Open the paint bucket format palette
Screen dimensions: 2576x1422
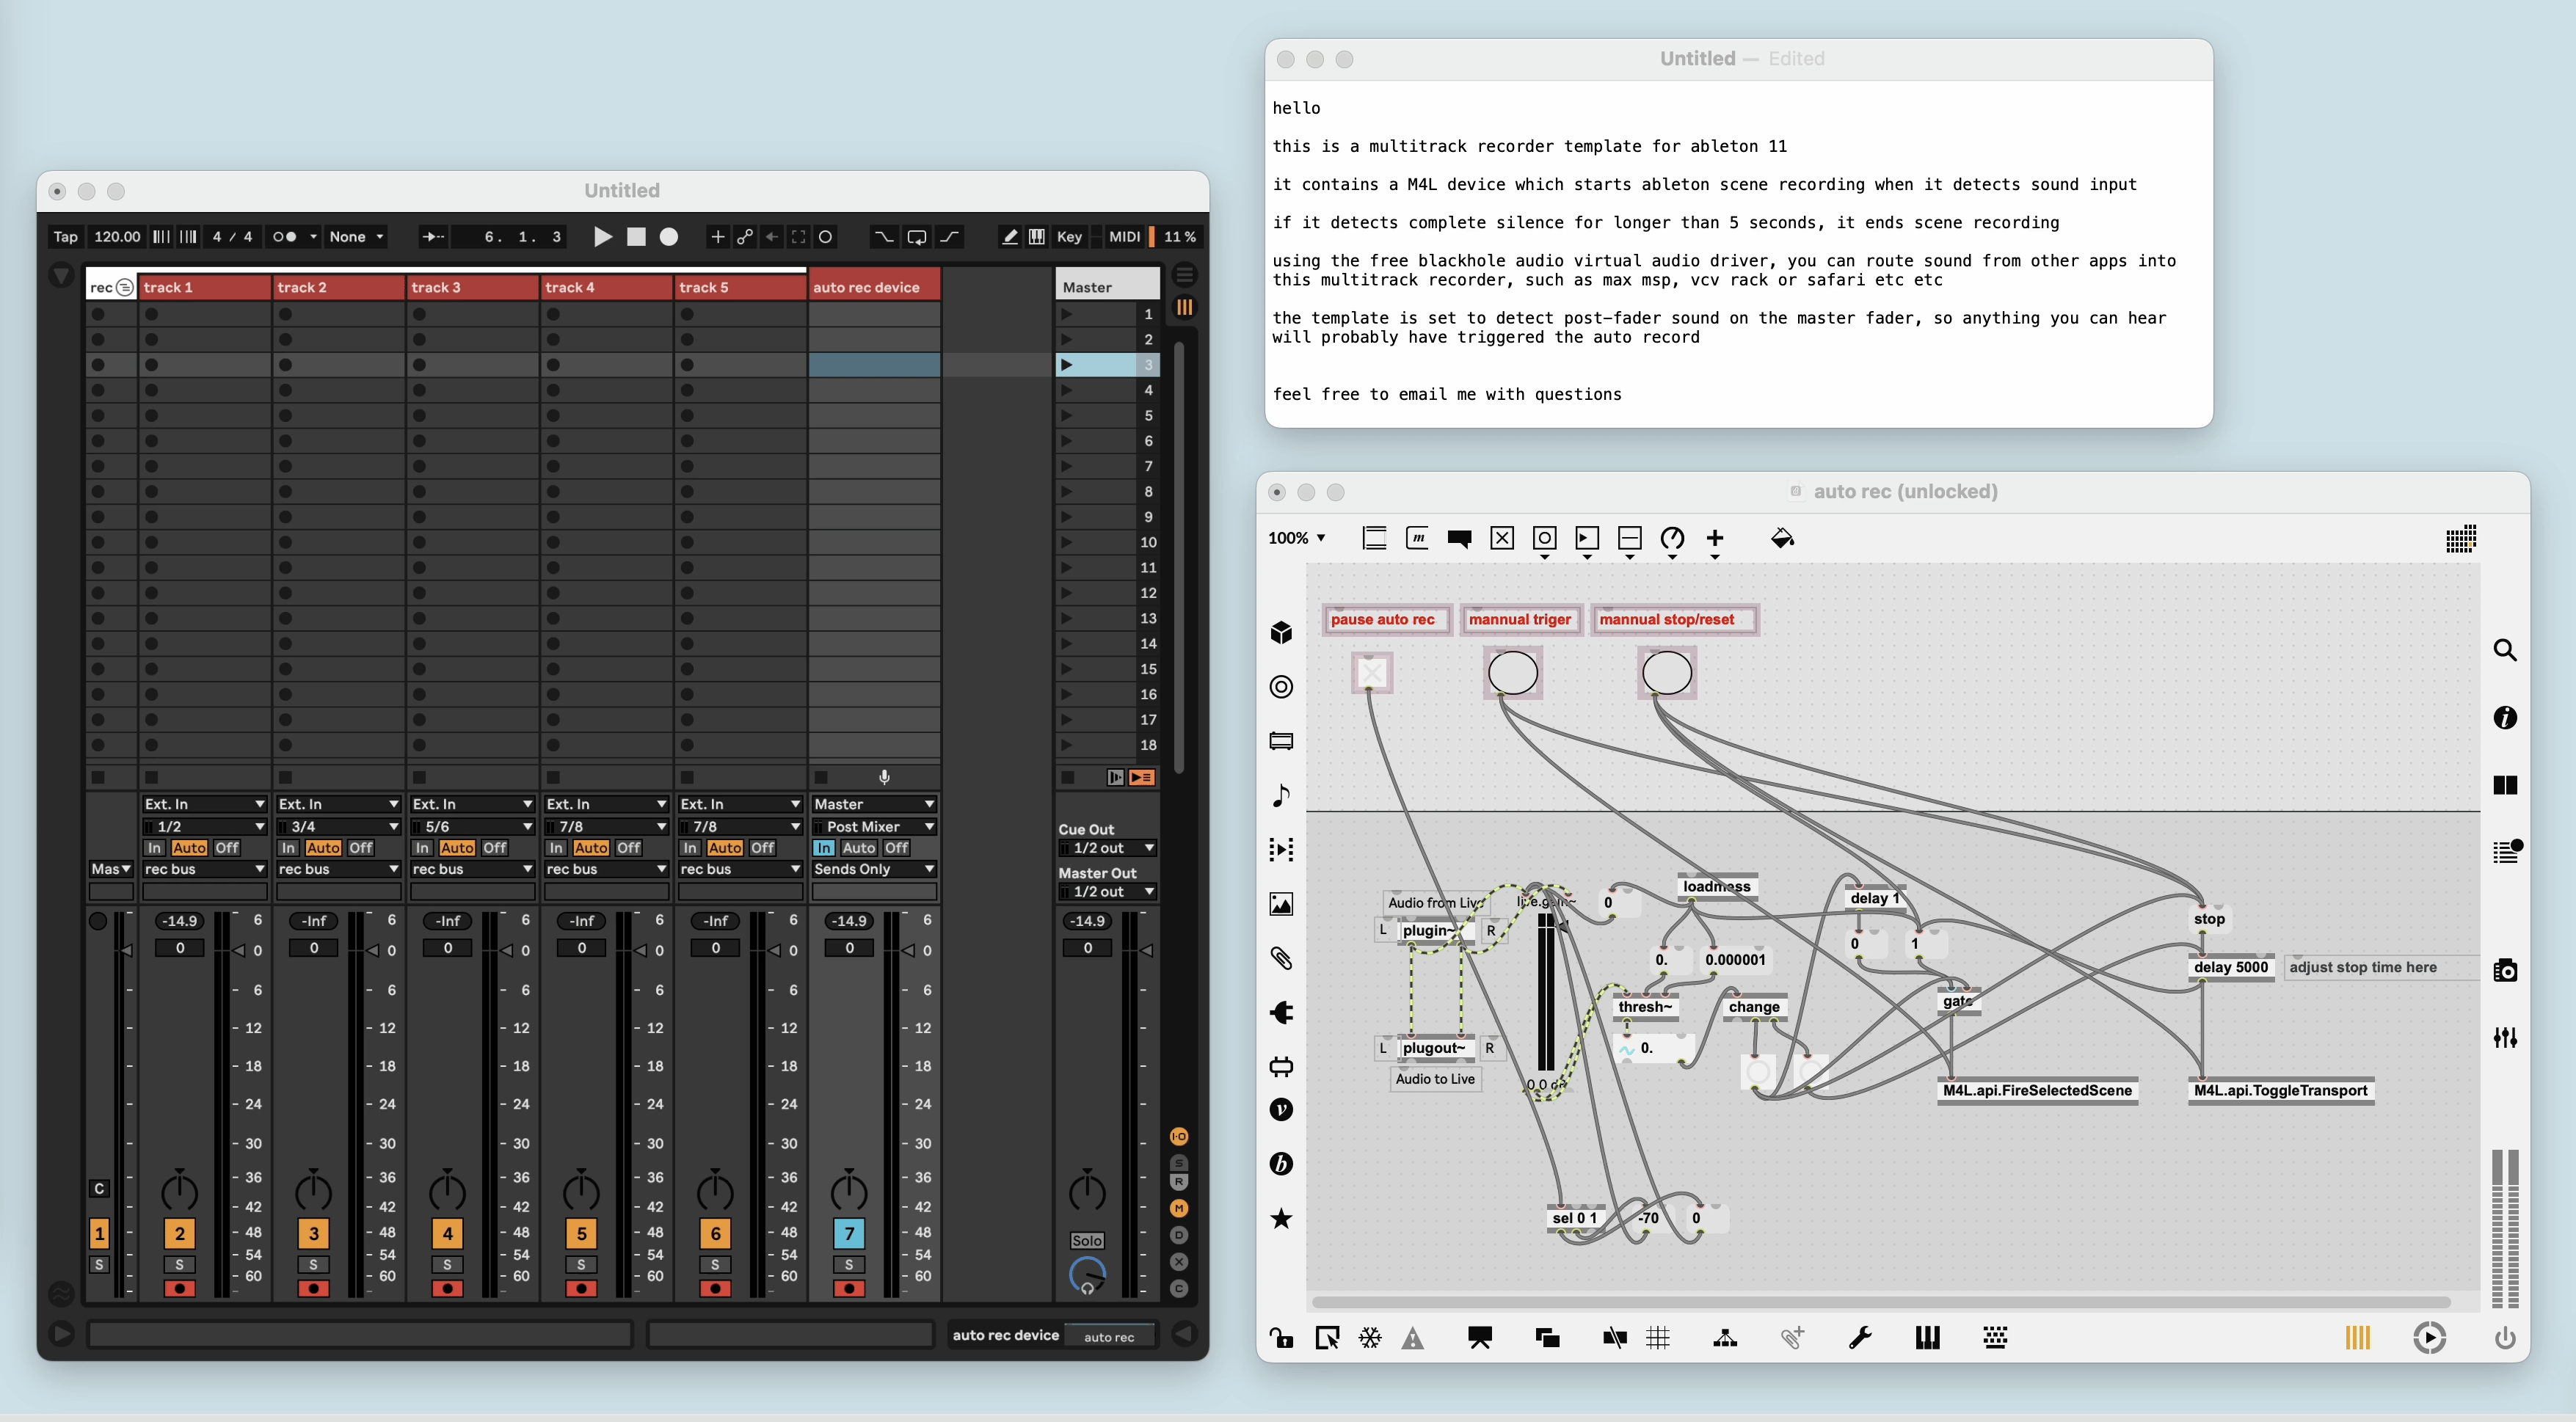pyautogui.click(x=1782, y=539)
